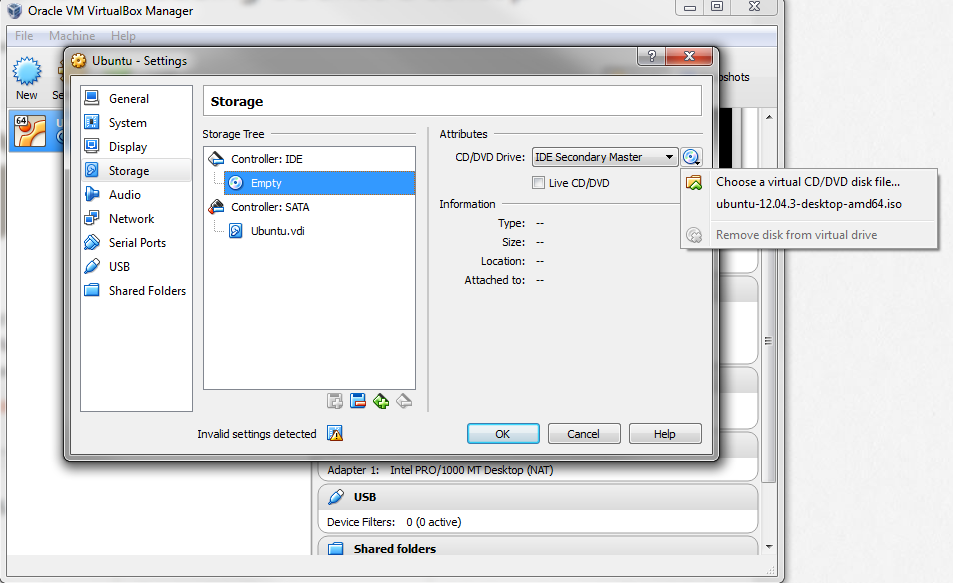Click the remove attachment icon

pos(404,401)
